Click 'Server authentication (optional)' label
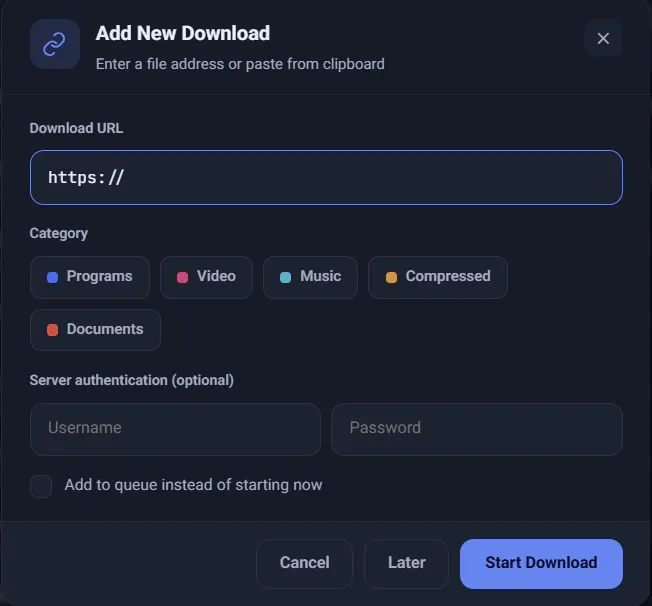The image size is (652, 606). tap(131, 380)
